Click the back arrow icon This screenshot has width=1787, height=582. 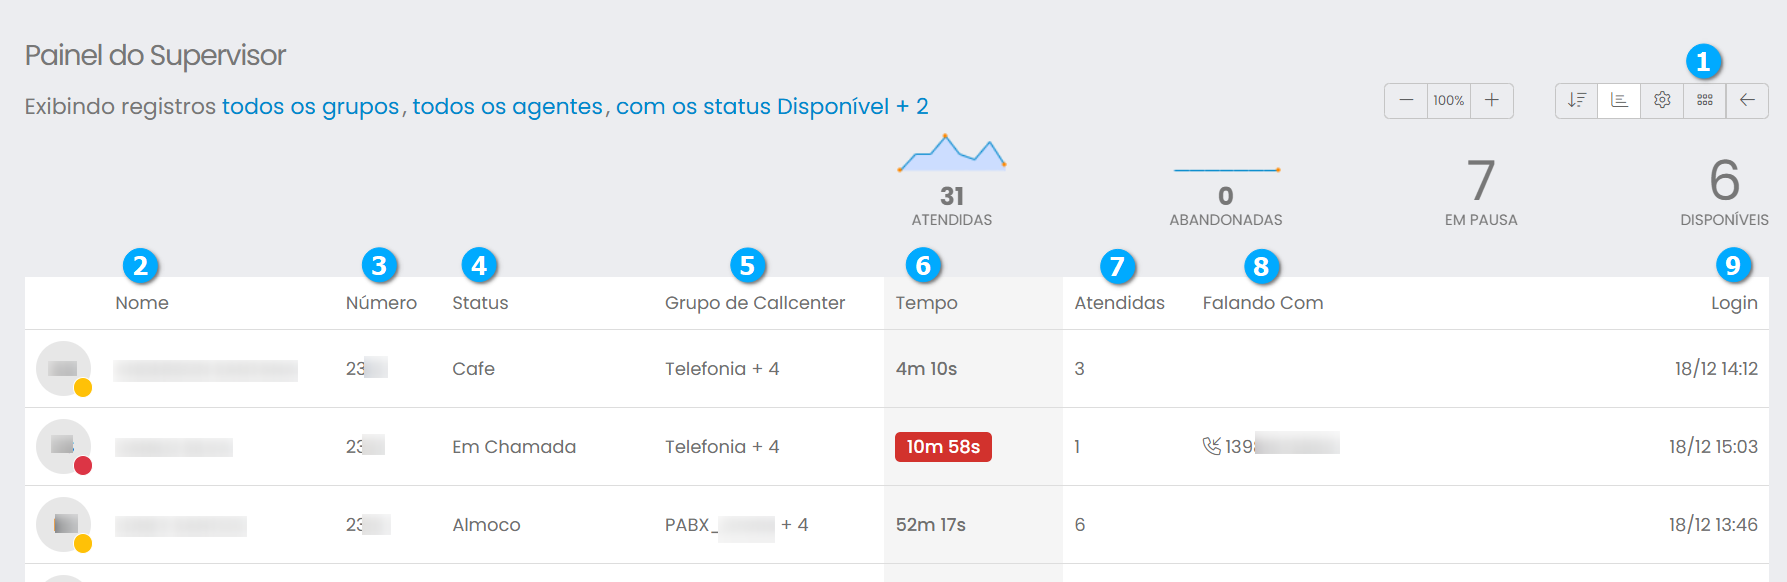point(1747,100)
